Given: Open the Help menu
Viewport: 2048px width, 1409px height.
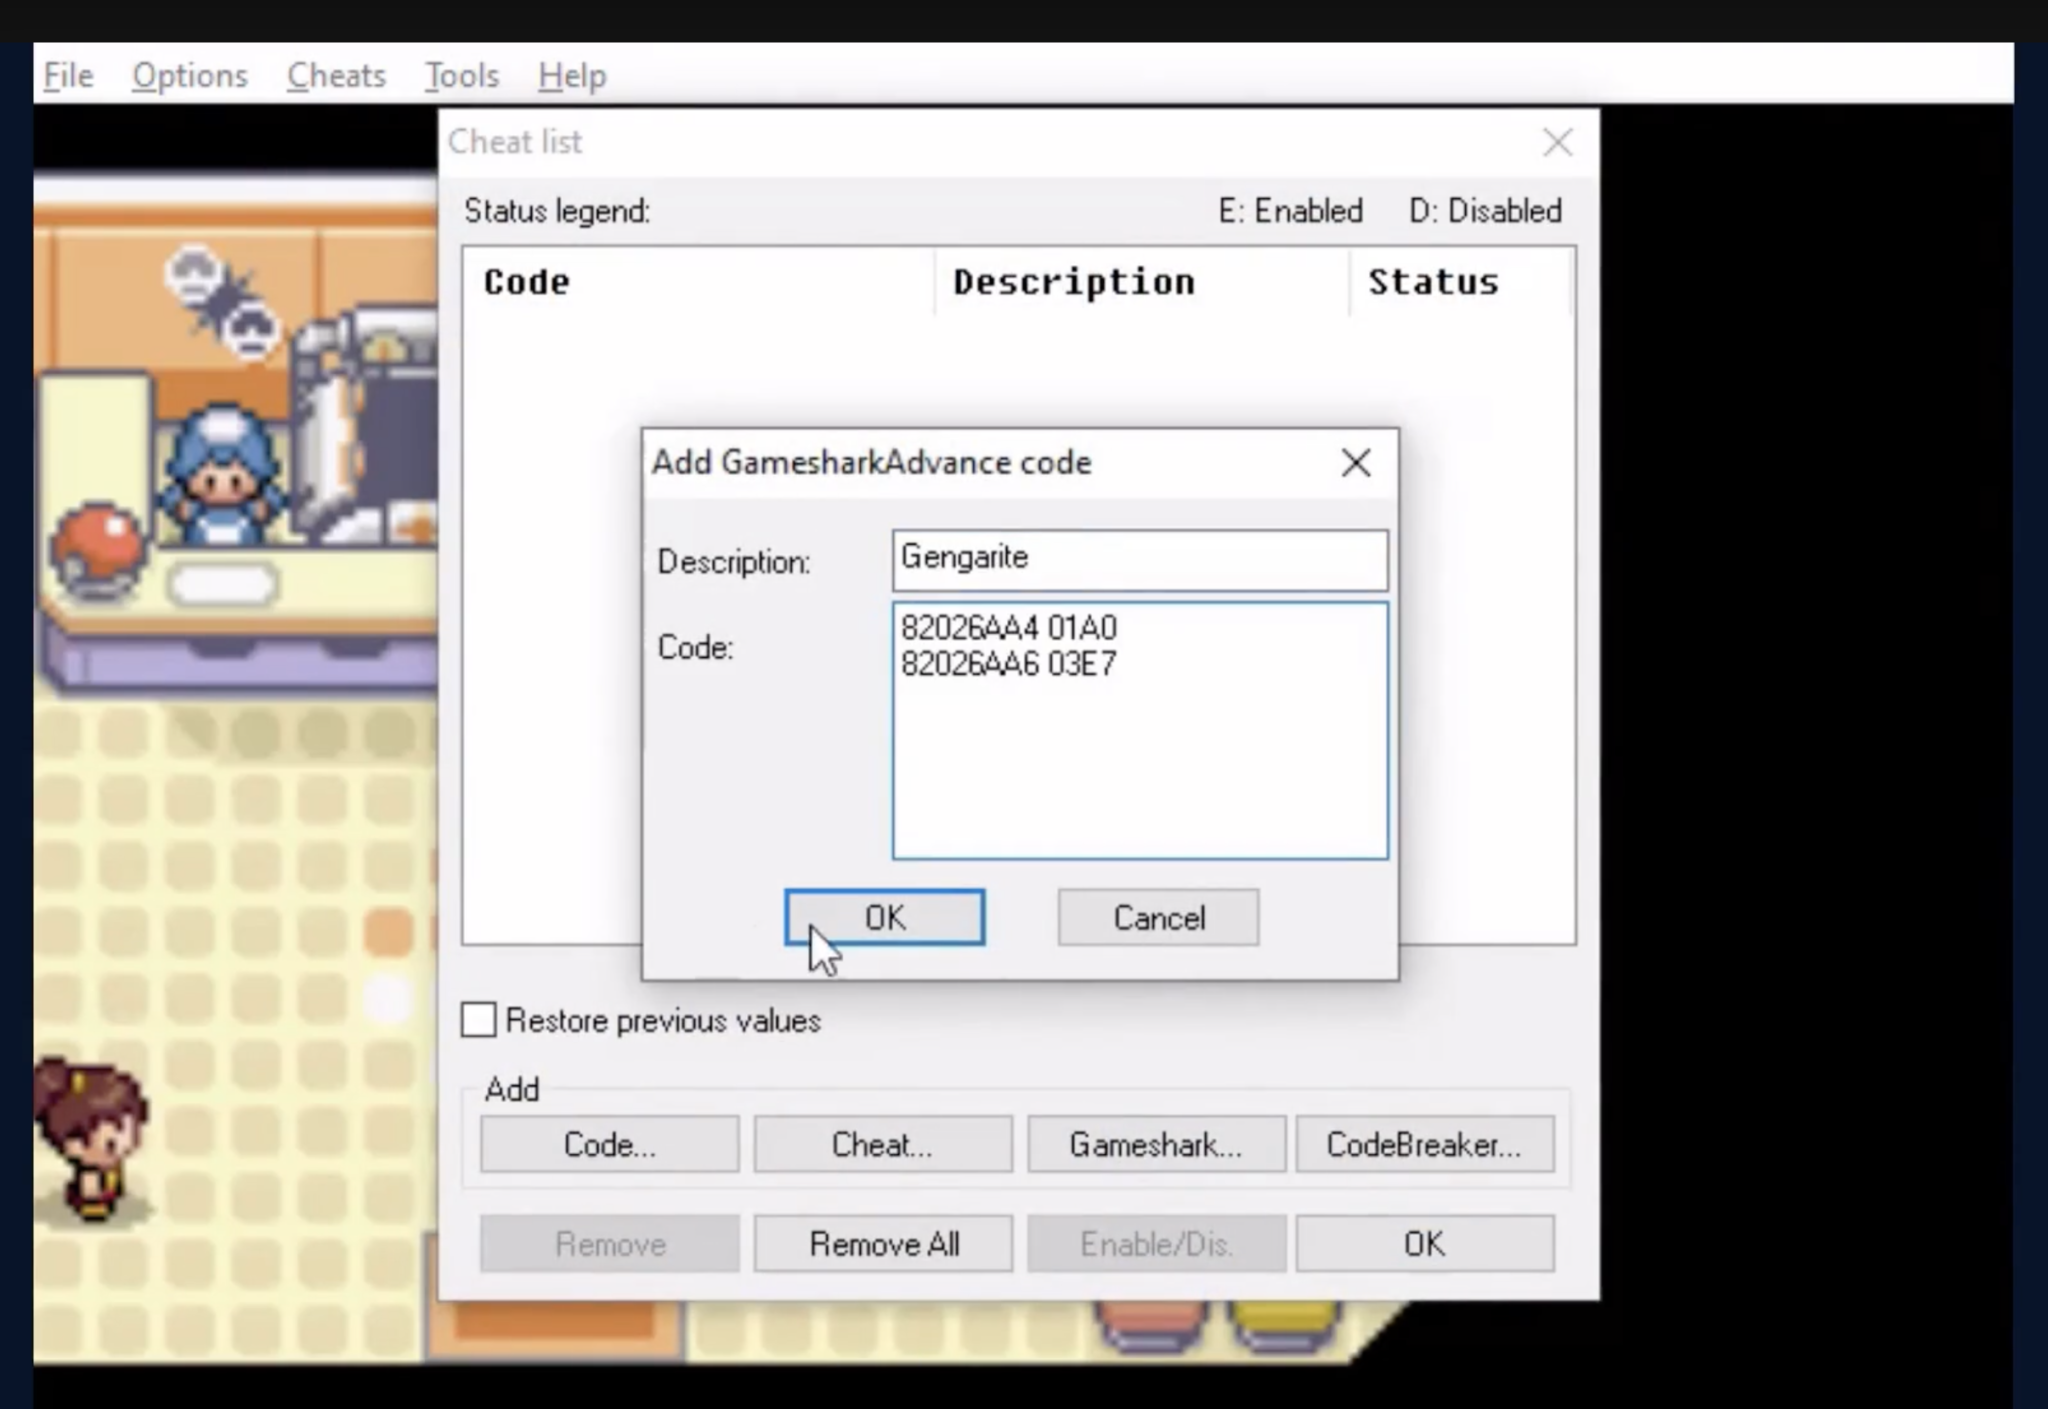Looking at the screenshot, I should 571,75.
